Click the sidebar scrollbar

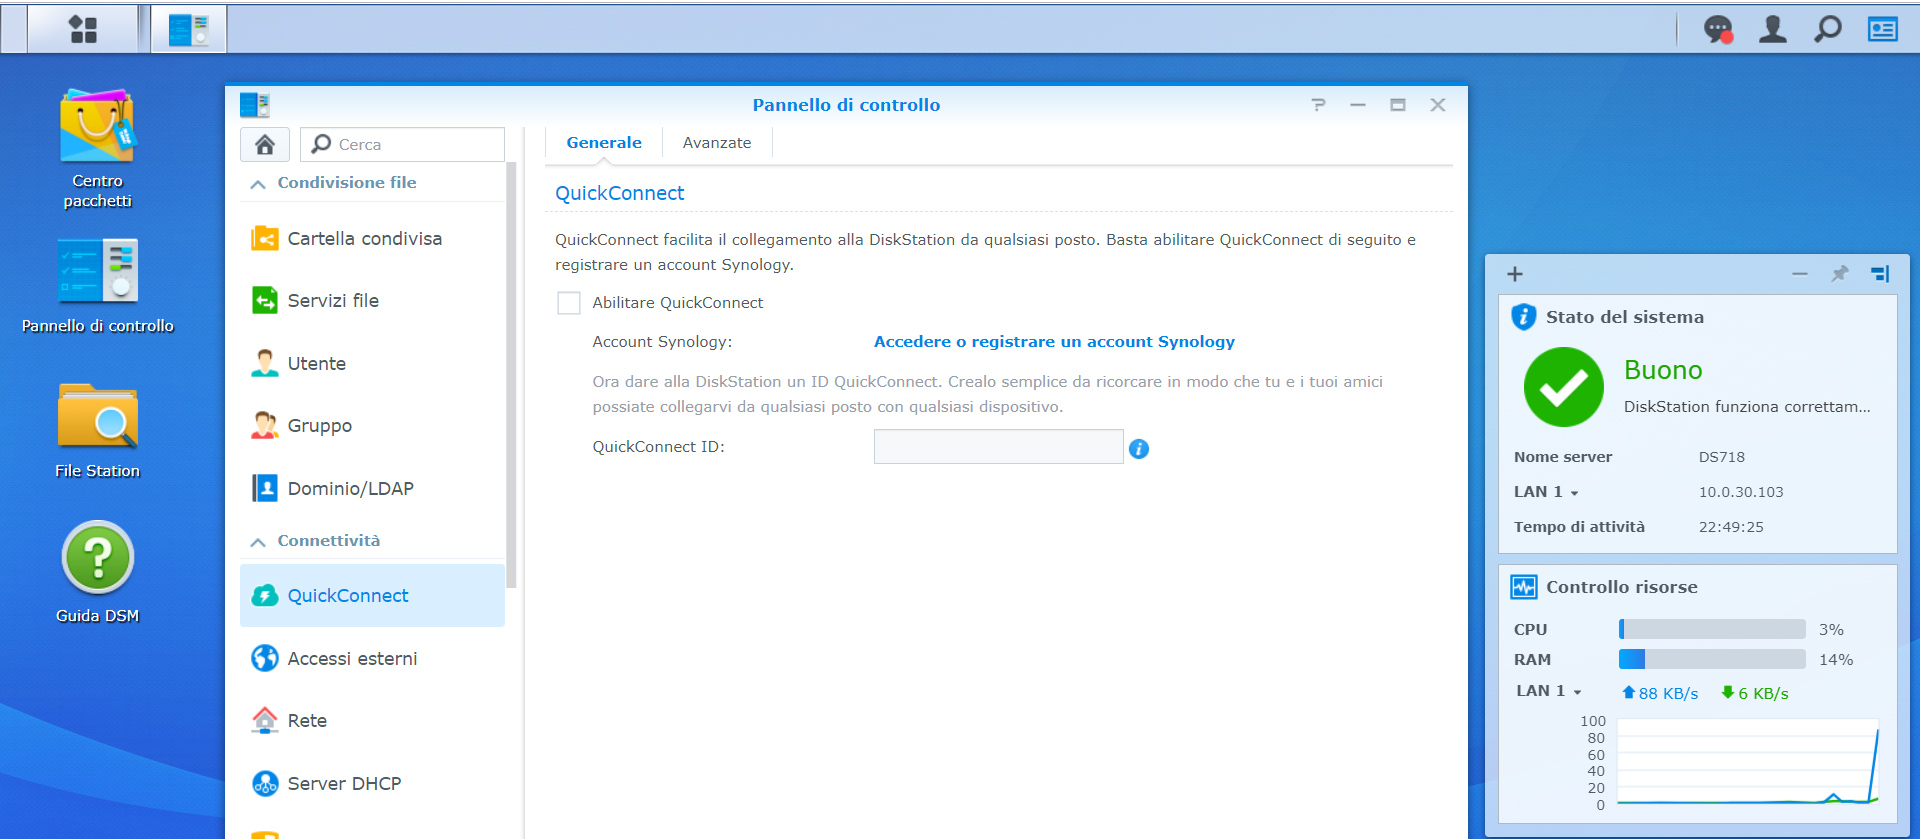(x=511, y=375)
